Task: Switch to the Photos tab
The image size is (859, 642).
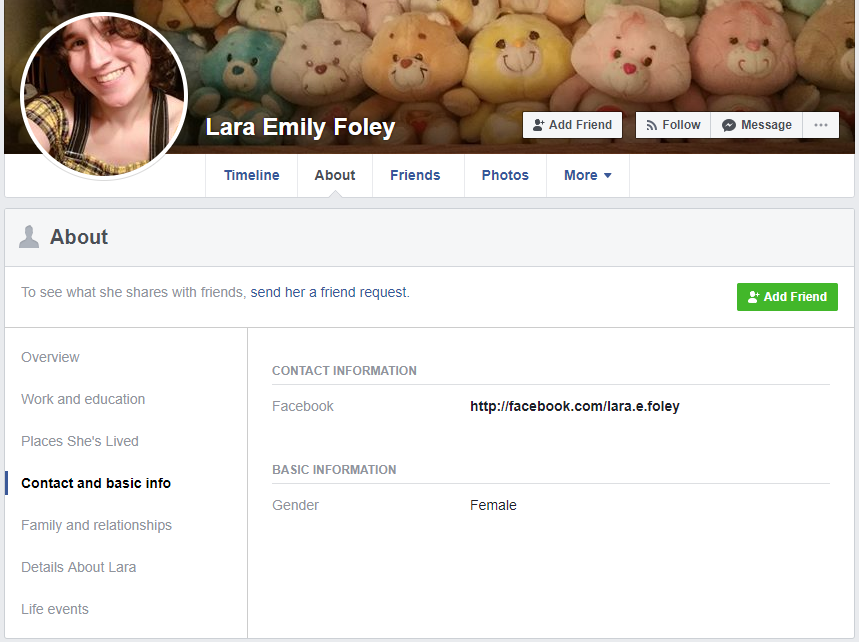Action: pos(505,175)
